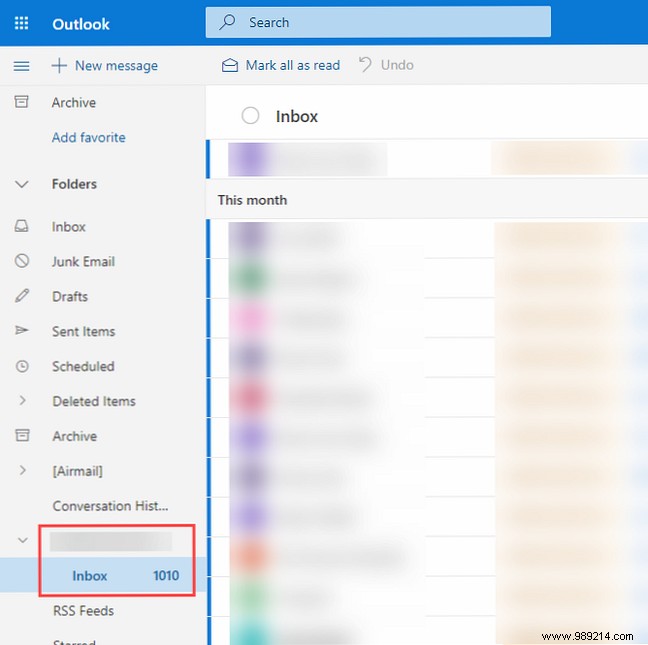This screenshot has height=645, width=648.
Task: Collapse the Folders section chevron
Action: coord(21,184)
